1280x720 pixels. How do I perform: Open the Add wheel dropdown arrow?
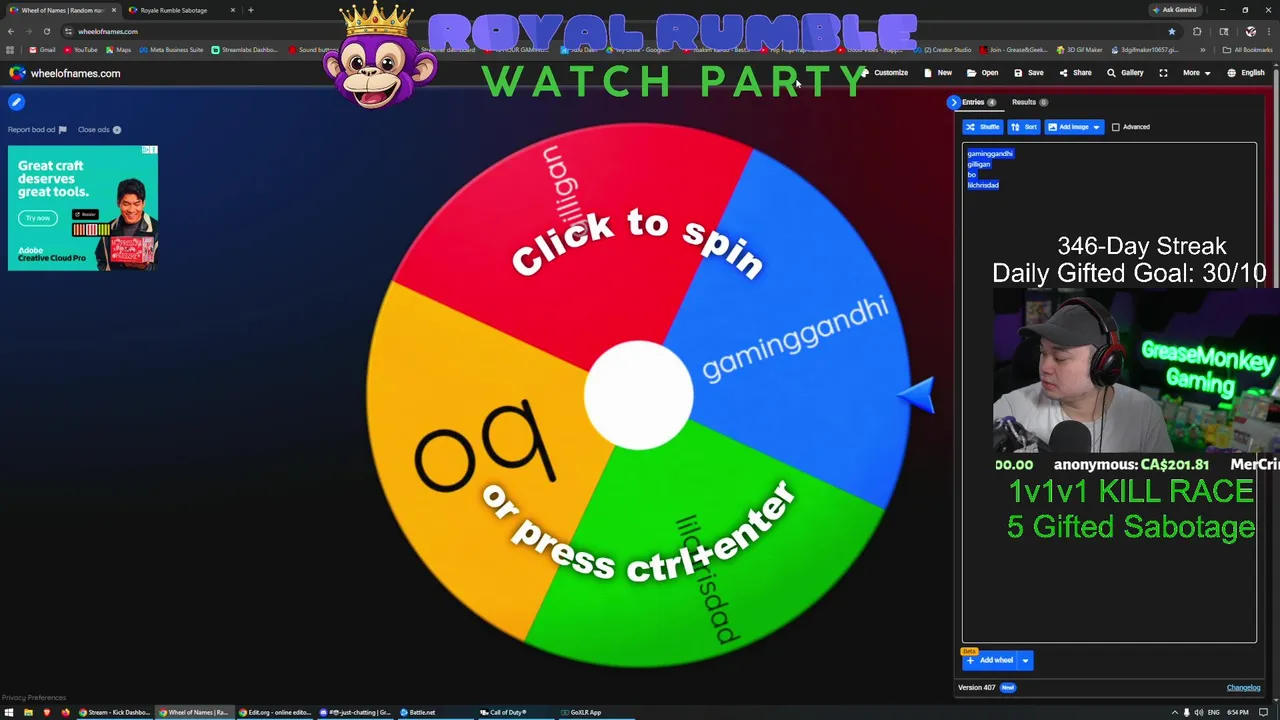click(x=1025, y=660)
